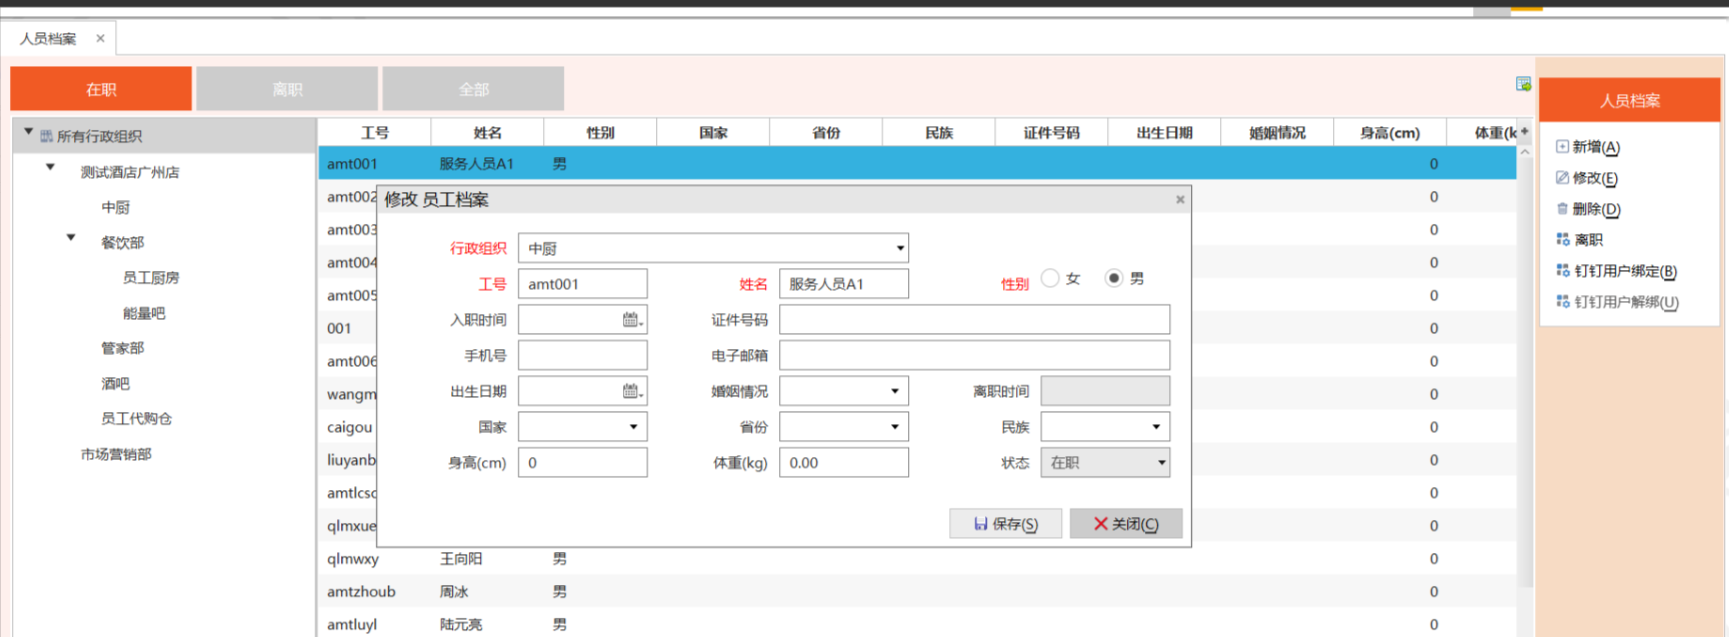
Task: Open the 婚姻情况 dropdown
Action: [x=894, y=391]
